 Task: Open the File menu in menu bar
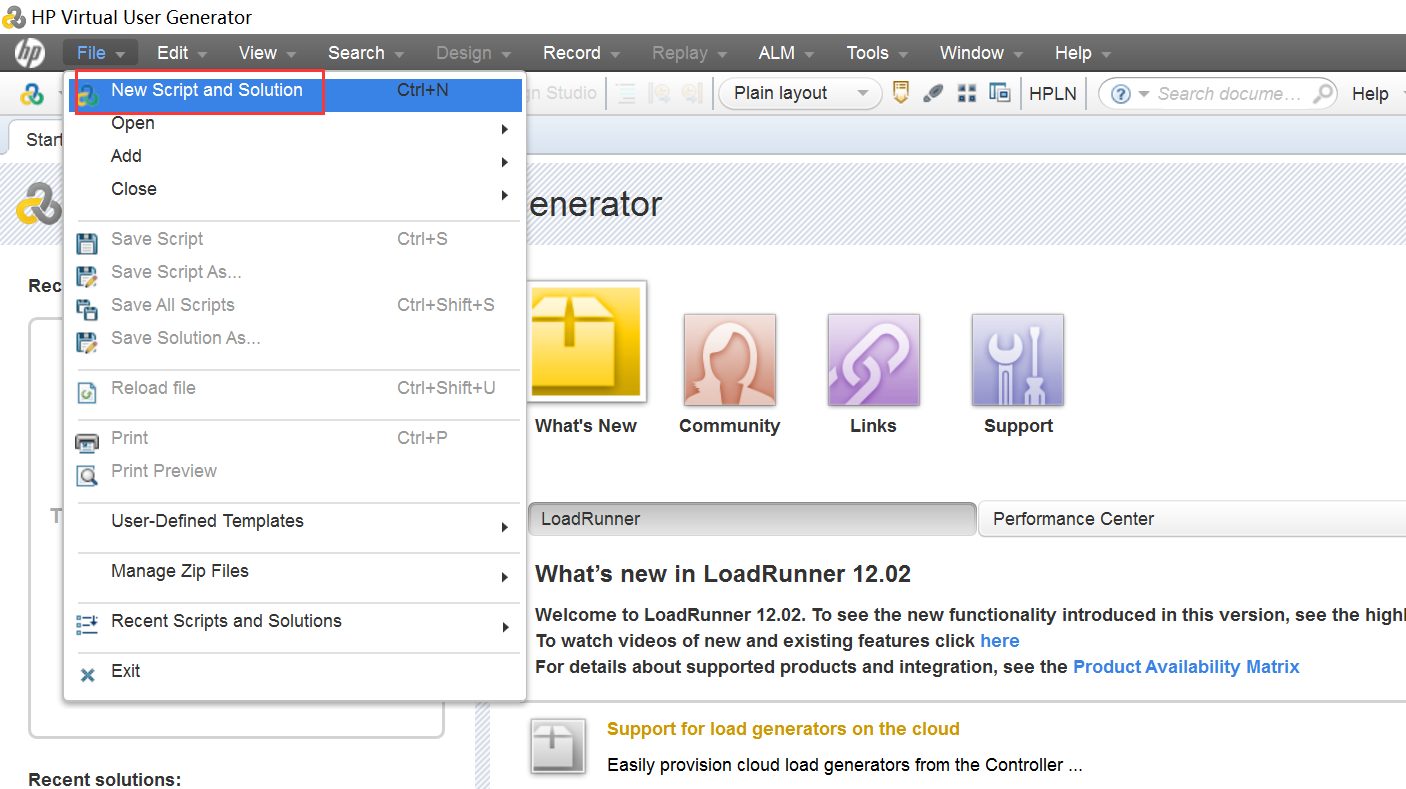(x=100, y=53)
